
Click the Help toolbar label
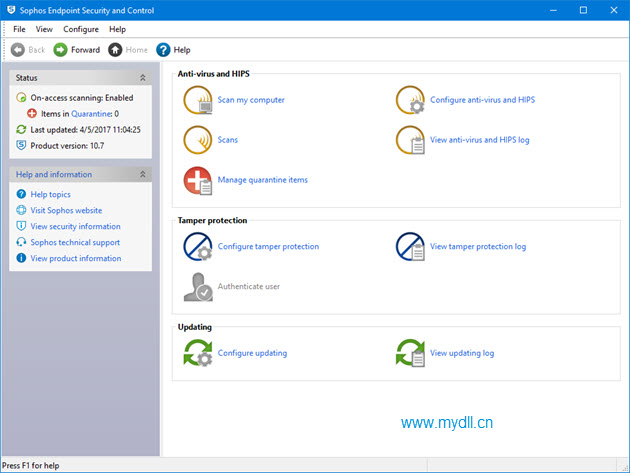click(182, 50)
